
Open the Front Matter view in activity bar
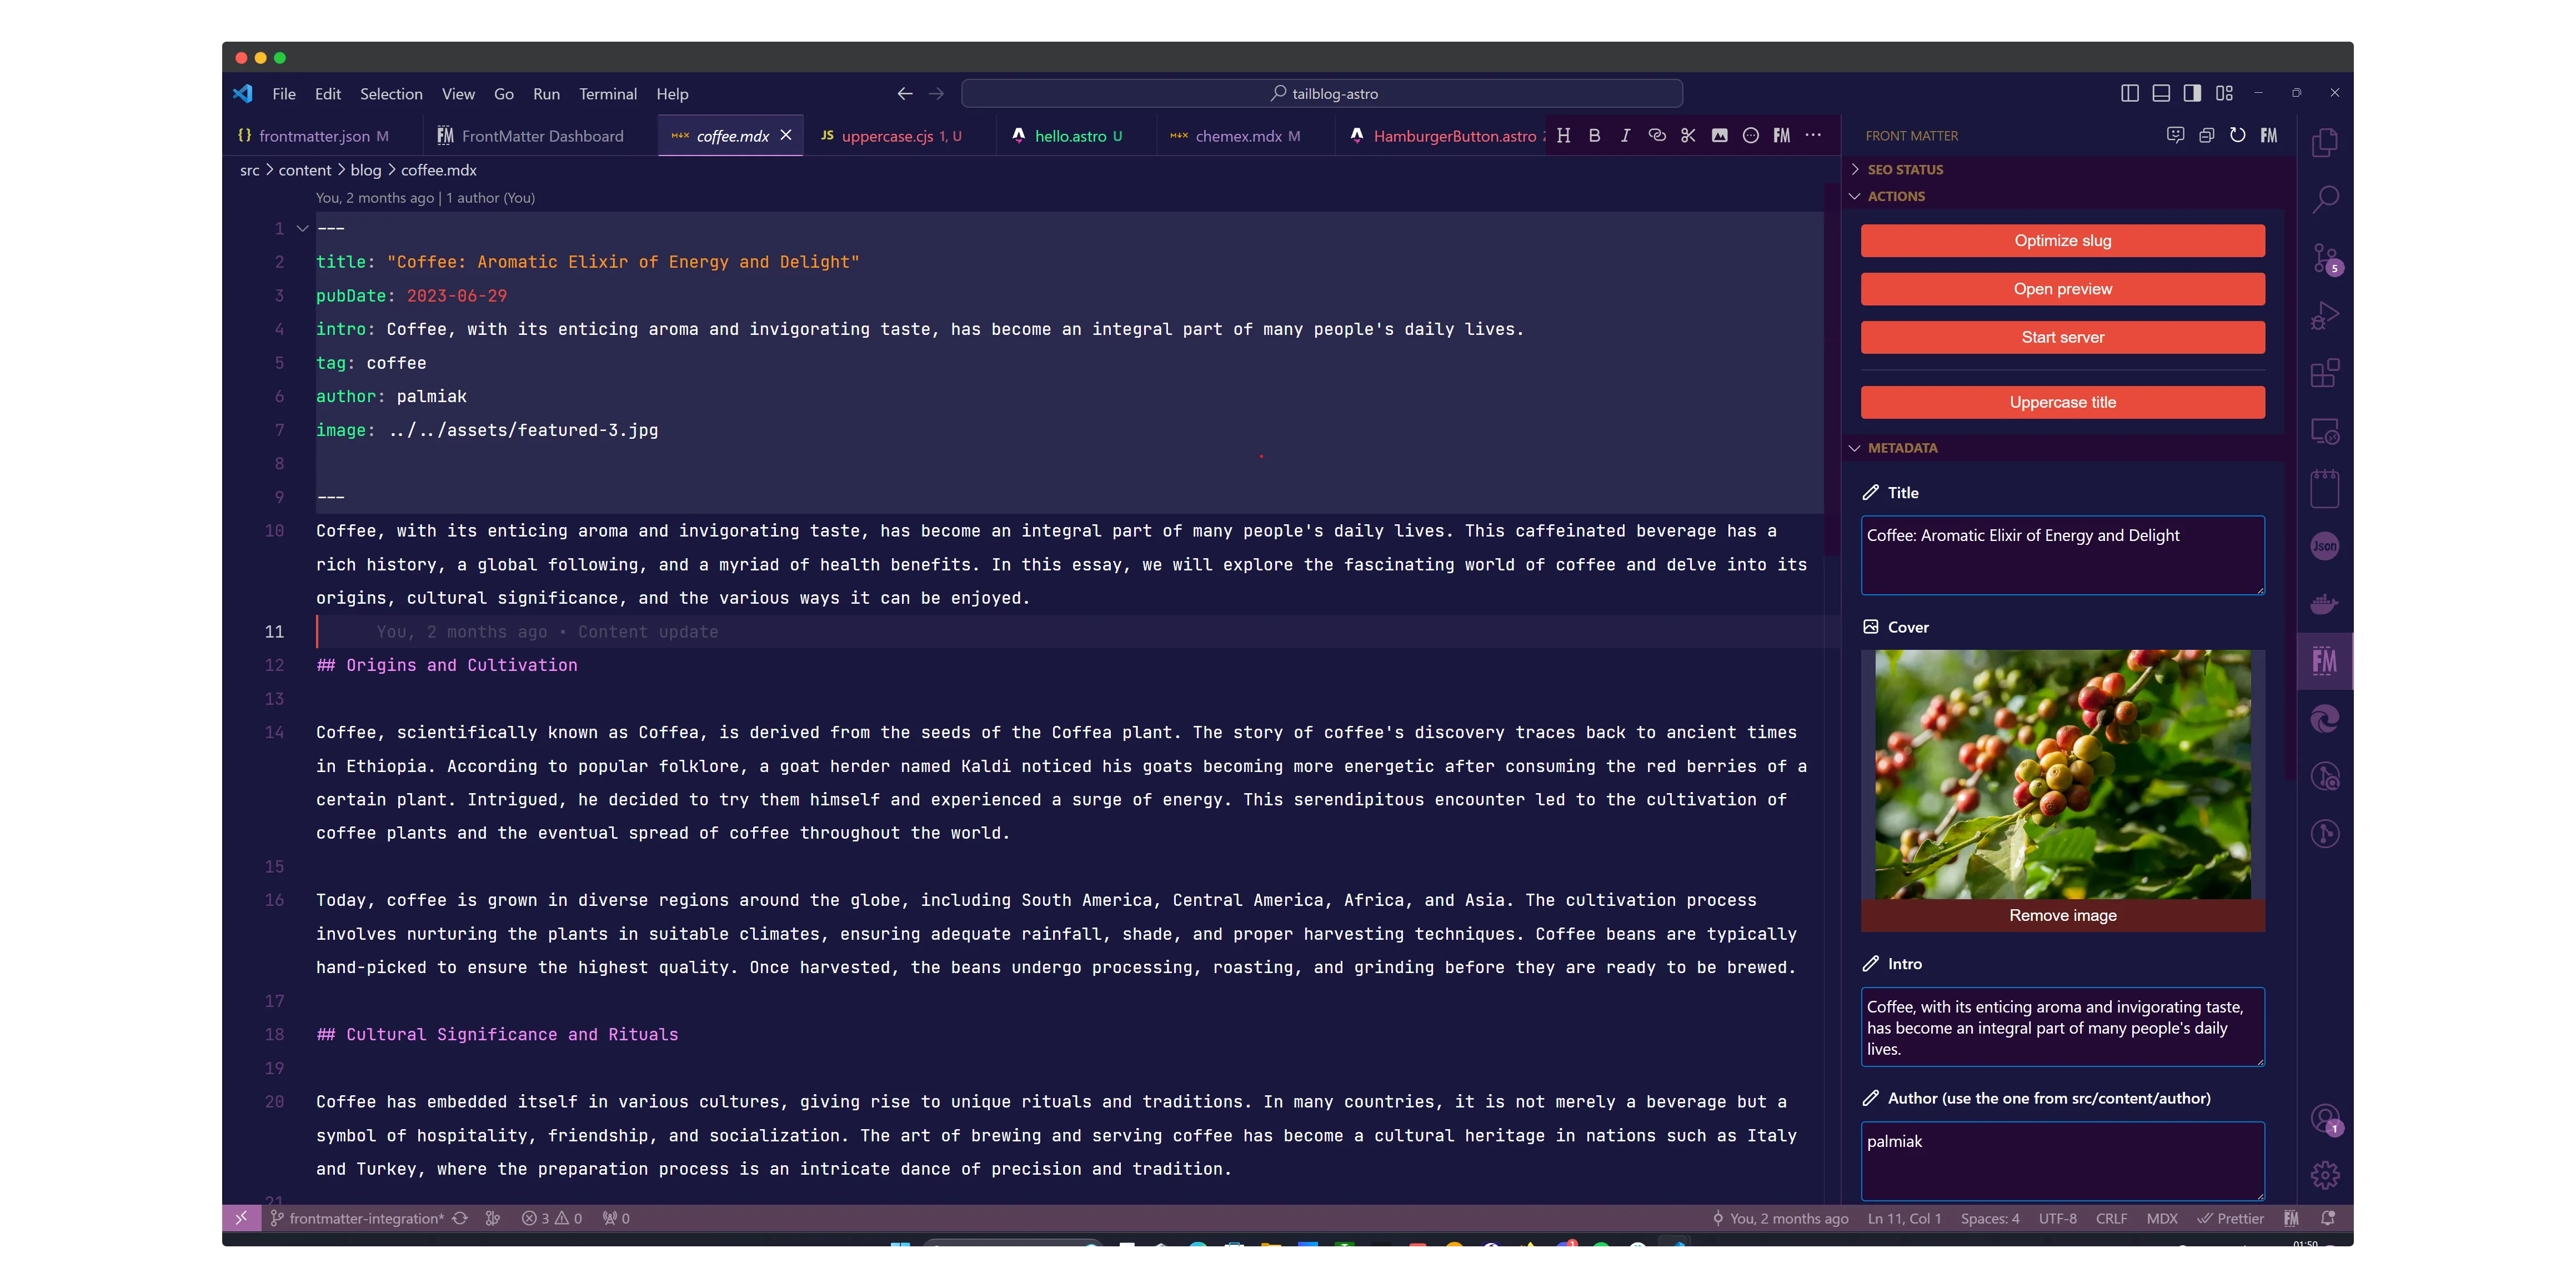pyautogui.click(x=2324, y=661)
